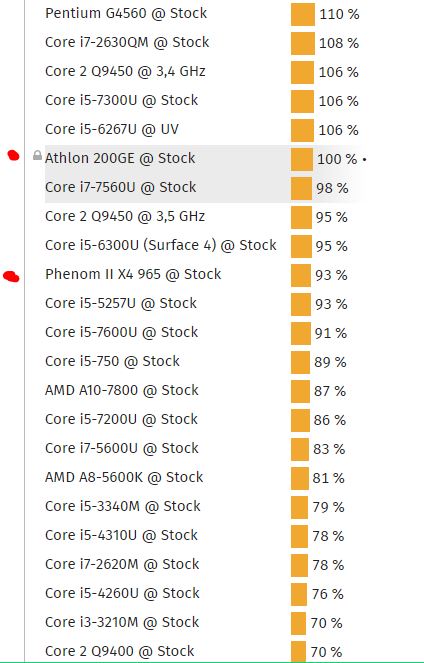Click the lock icon beside Athlon 200GE
Screen dimensions: 424x663
point(37,156)
